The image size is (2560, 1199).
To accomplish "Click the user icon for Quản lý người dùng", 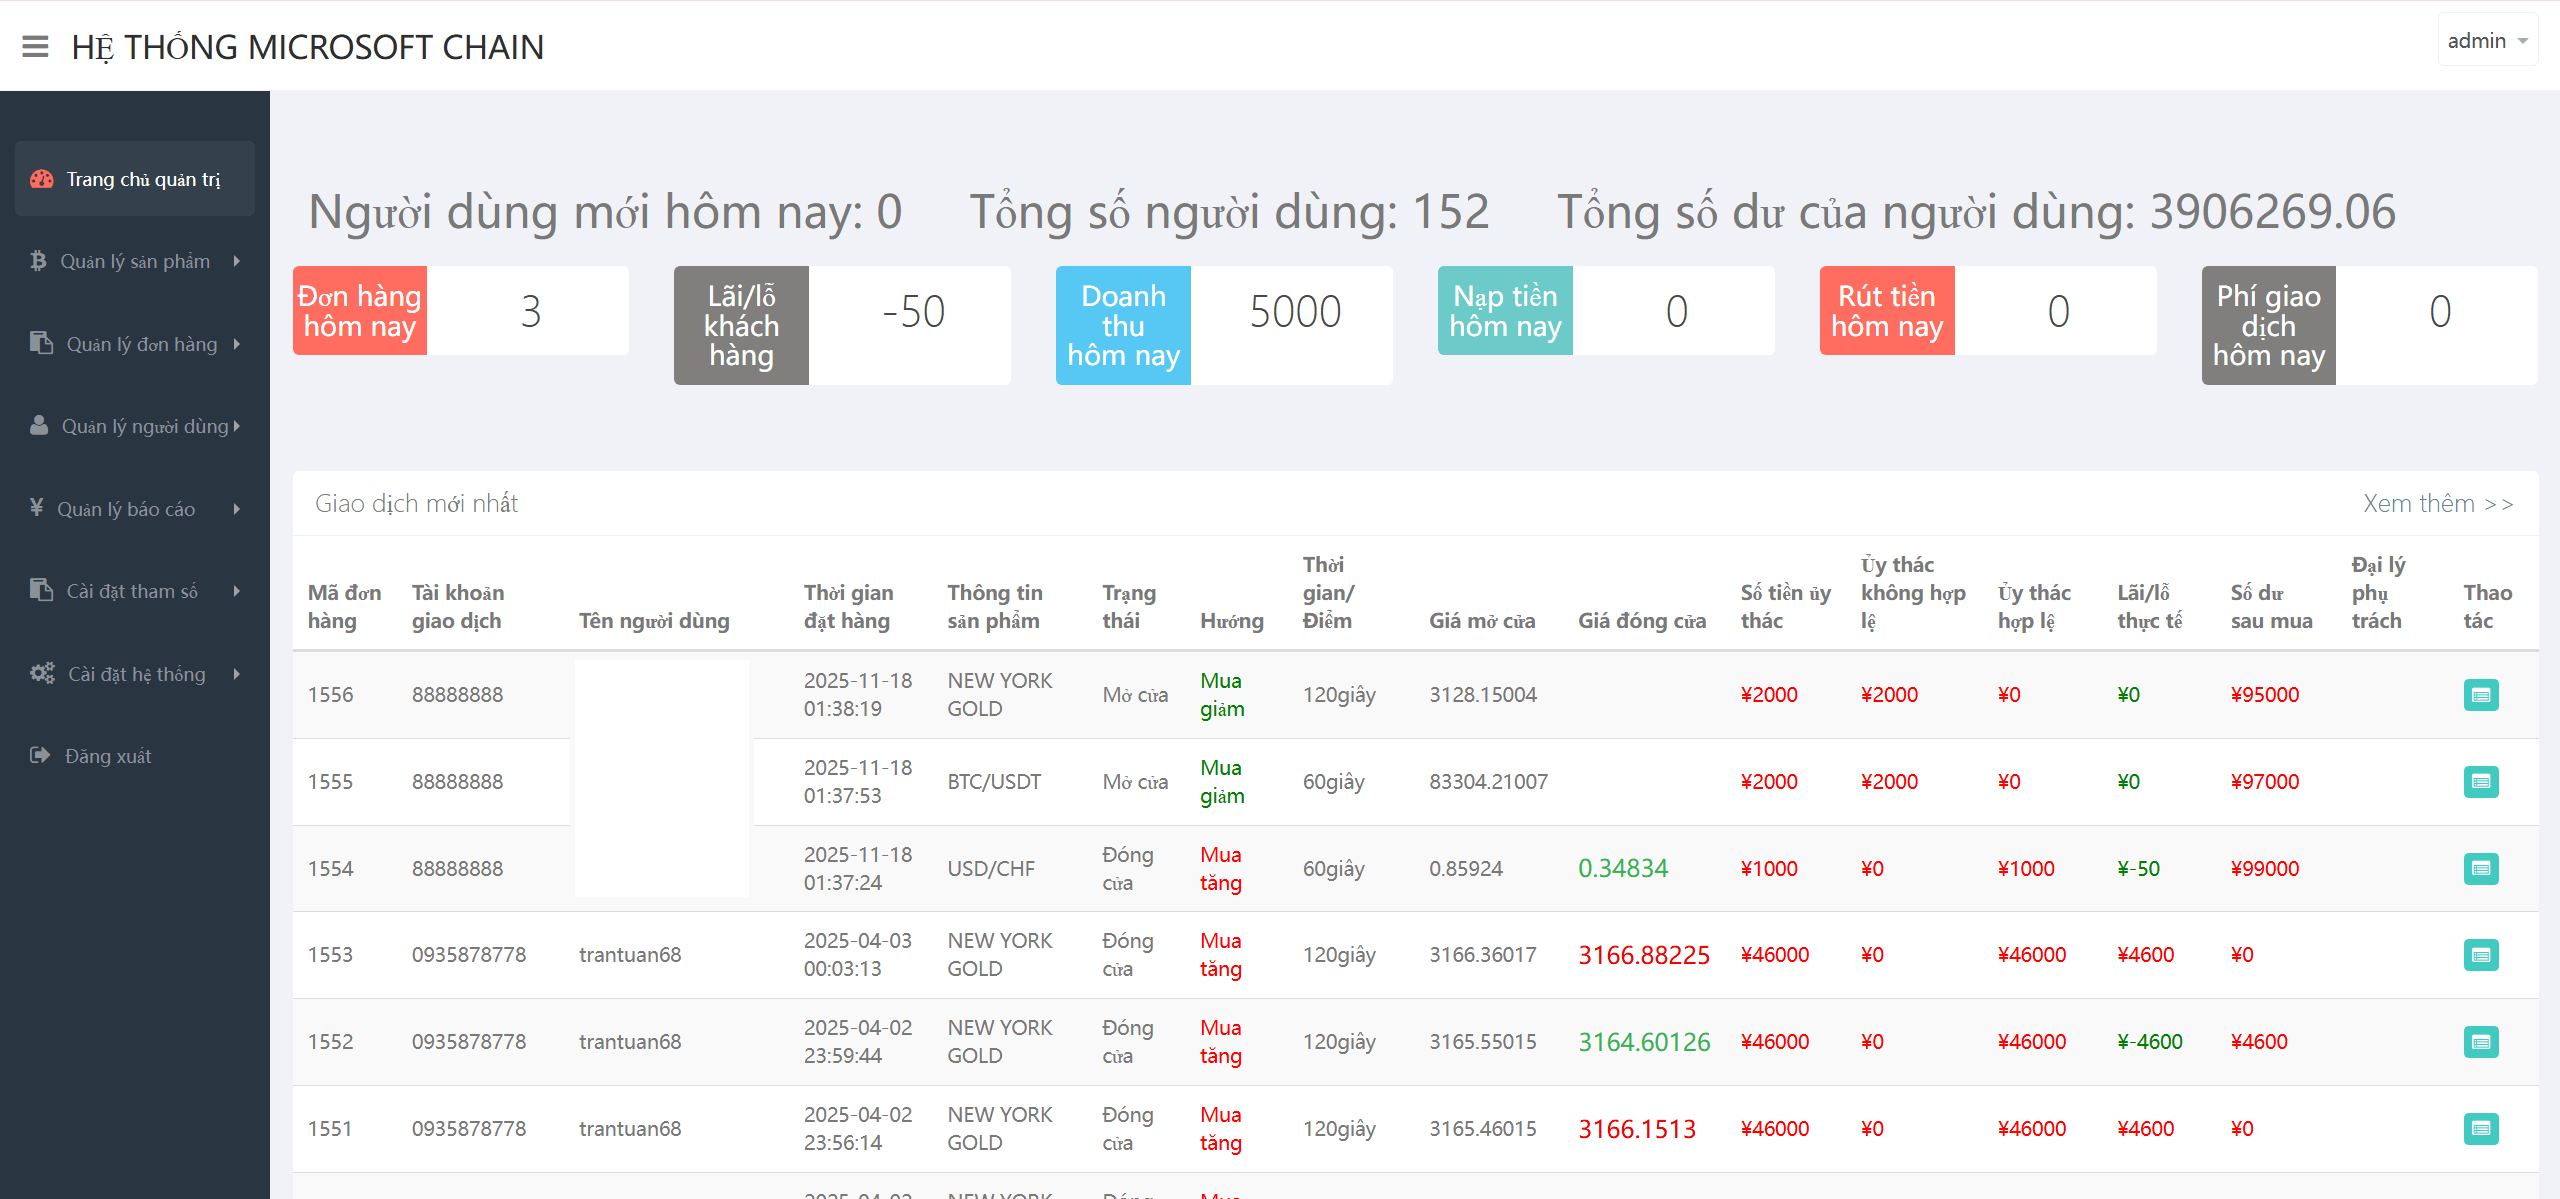I will (x=38, y=425).
